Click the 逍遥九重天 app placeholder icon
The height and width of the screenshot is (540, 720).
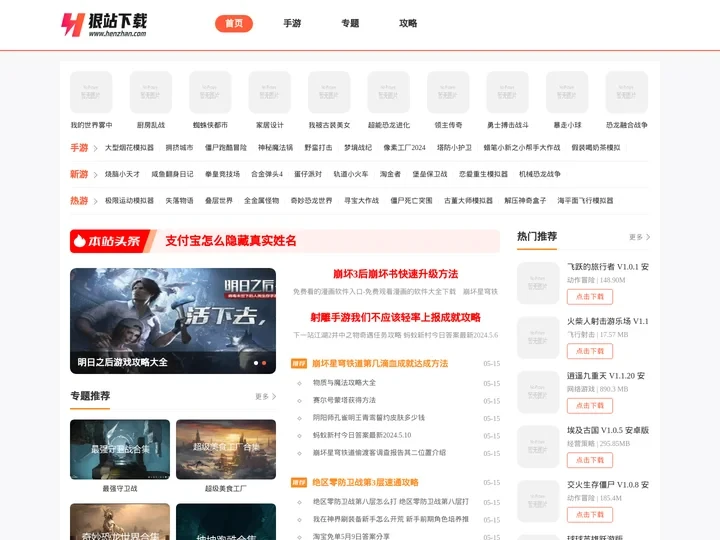(538, 392)
